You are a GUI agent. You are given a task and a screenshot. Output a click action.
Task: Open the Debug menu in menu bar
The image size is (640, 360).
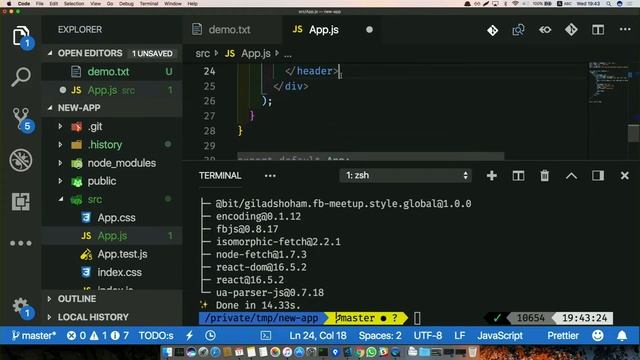[x=126, y=3]
